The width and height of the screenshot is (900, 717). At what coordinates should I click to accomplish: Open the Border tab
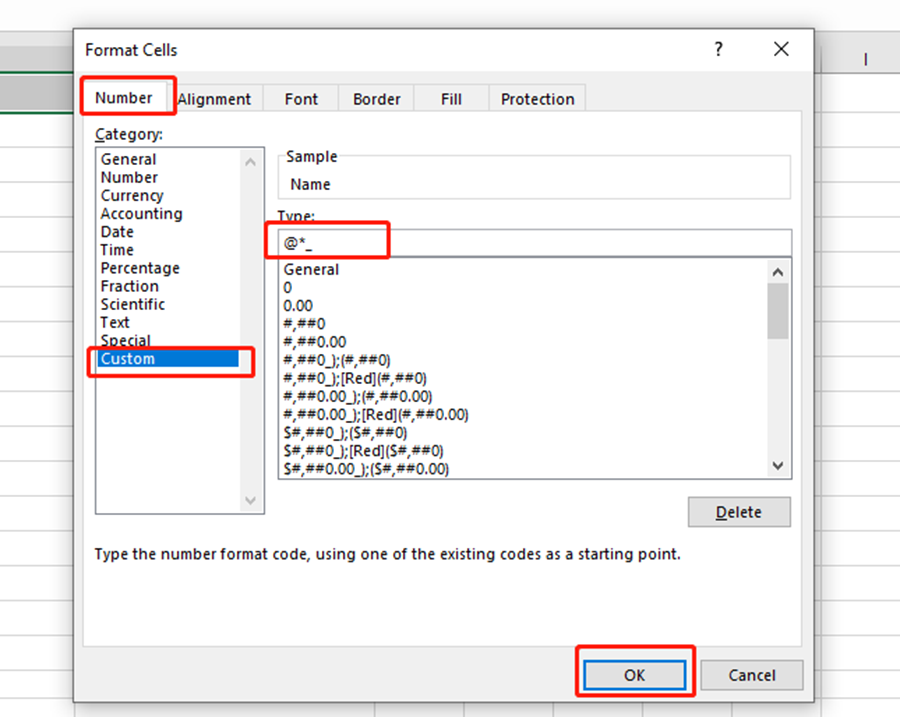(377, 99)
